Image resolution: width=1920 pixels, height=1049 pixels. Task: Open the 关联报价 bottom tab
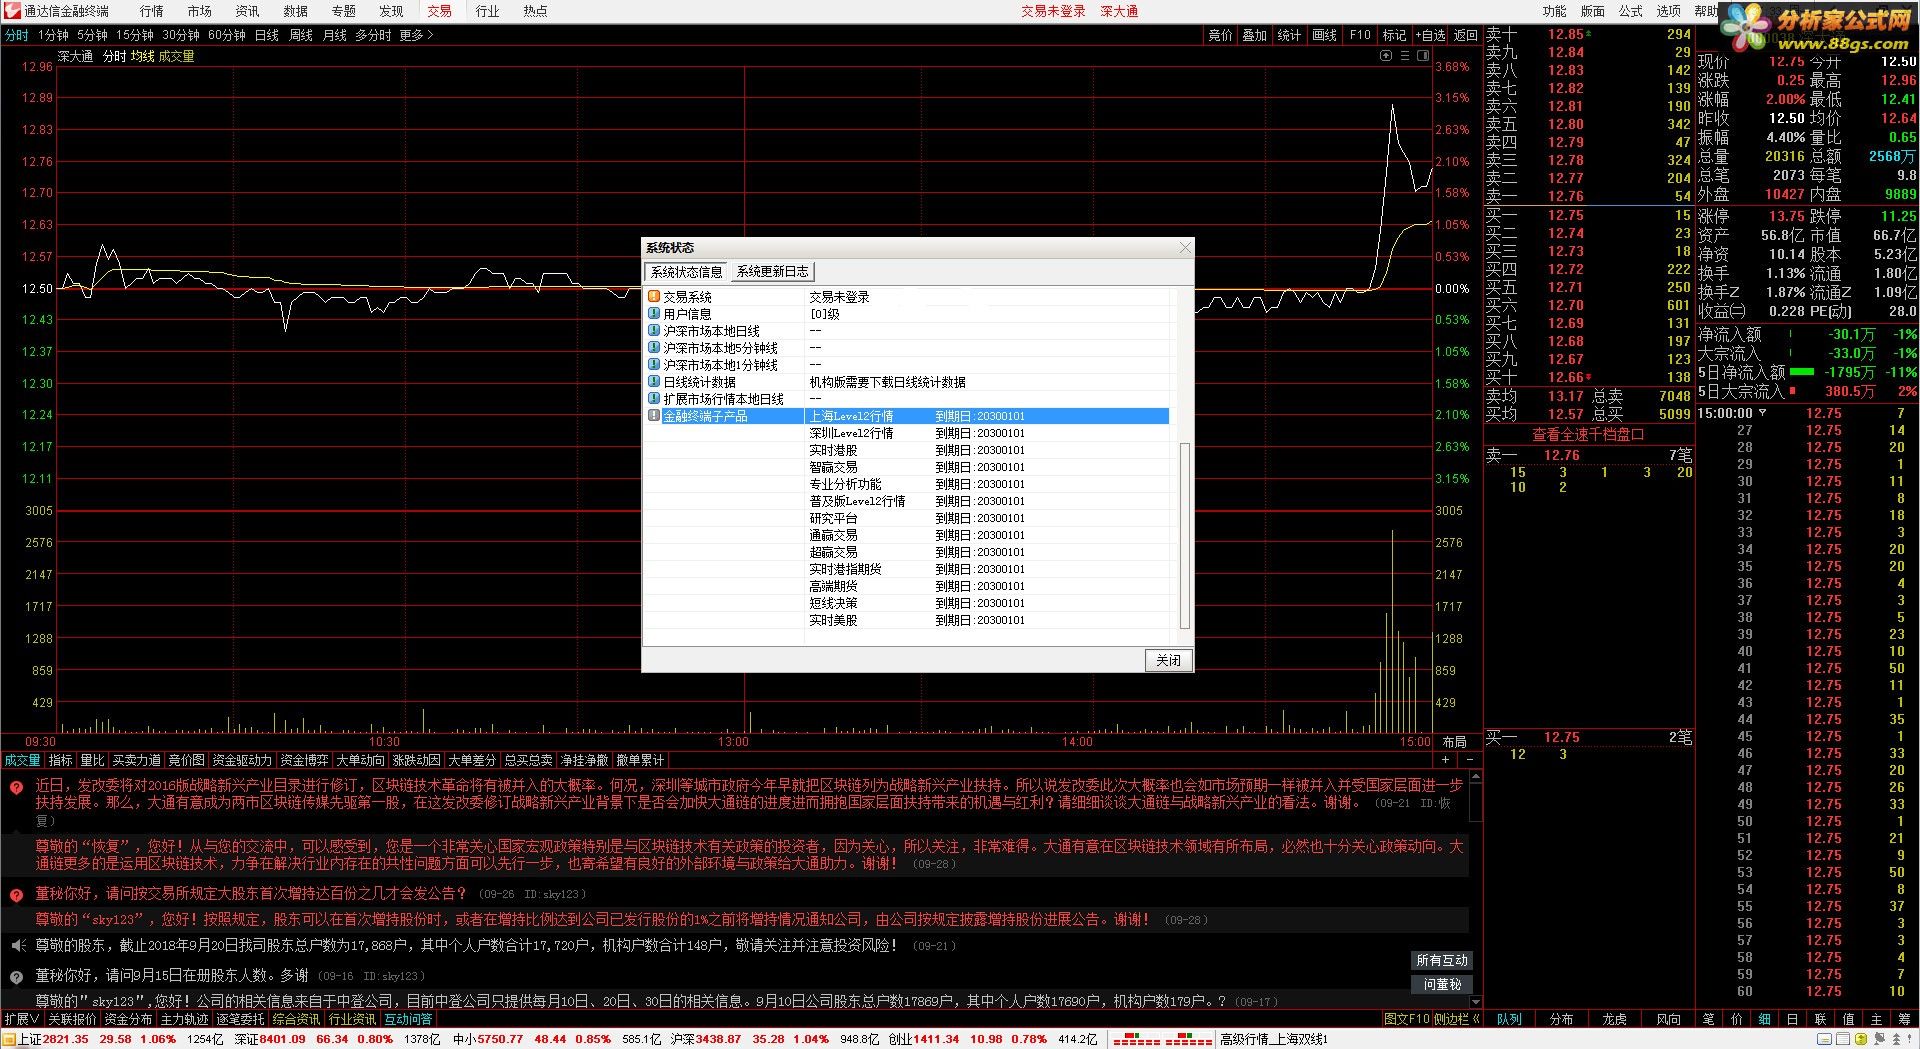pos(72,1019)
